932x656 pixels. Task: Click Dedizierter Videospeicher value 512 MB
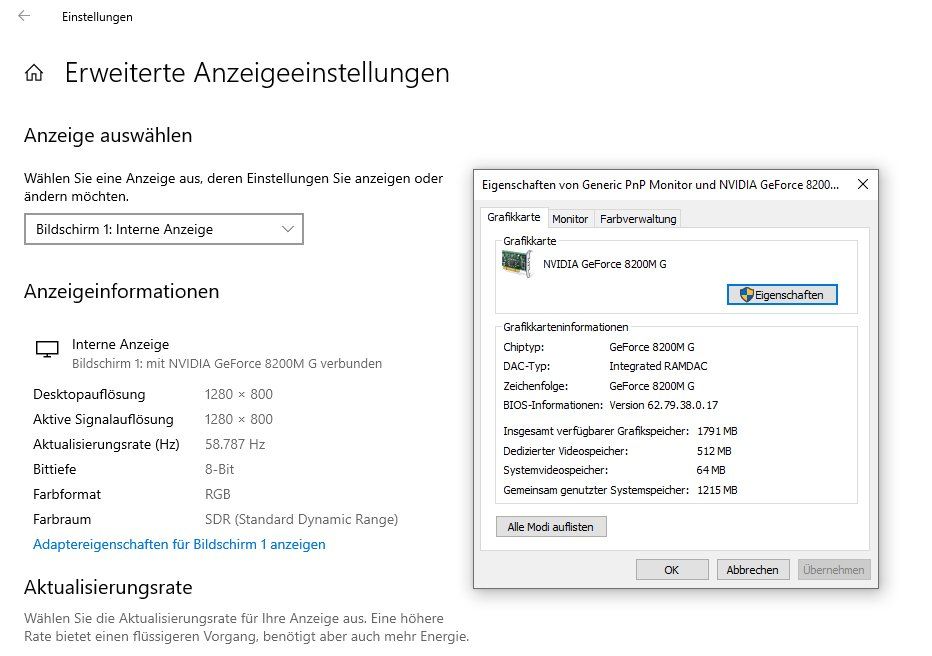[714, 451]
